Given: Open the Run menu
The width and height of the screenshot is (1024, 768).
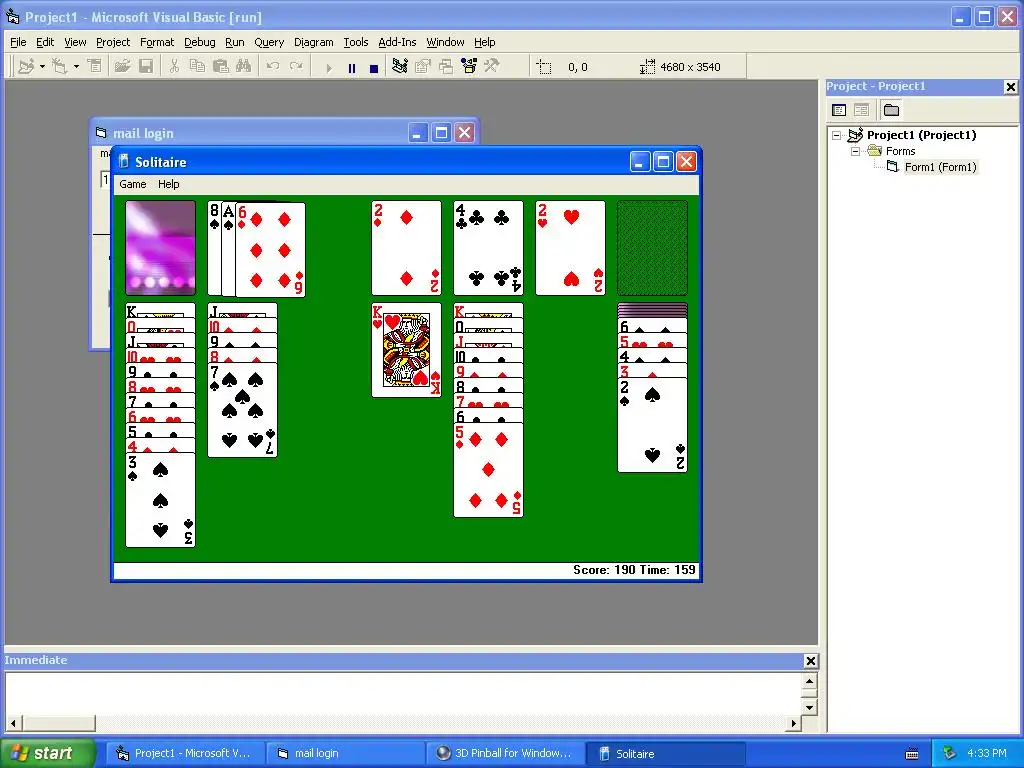Looking at the screenshot, I should click(234, 42).
